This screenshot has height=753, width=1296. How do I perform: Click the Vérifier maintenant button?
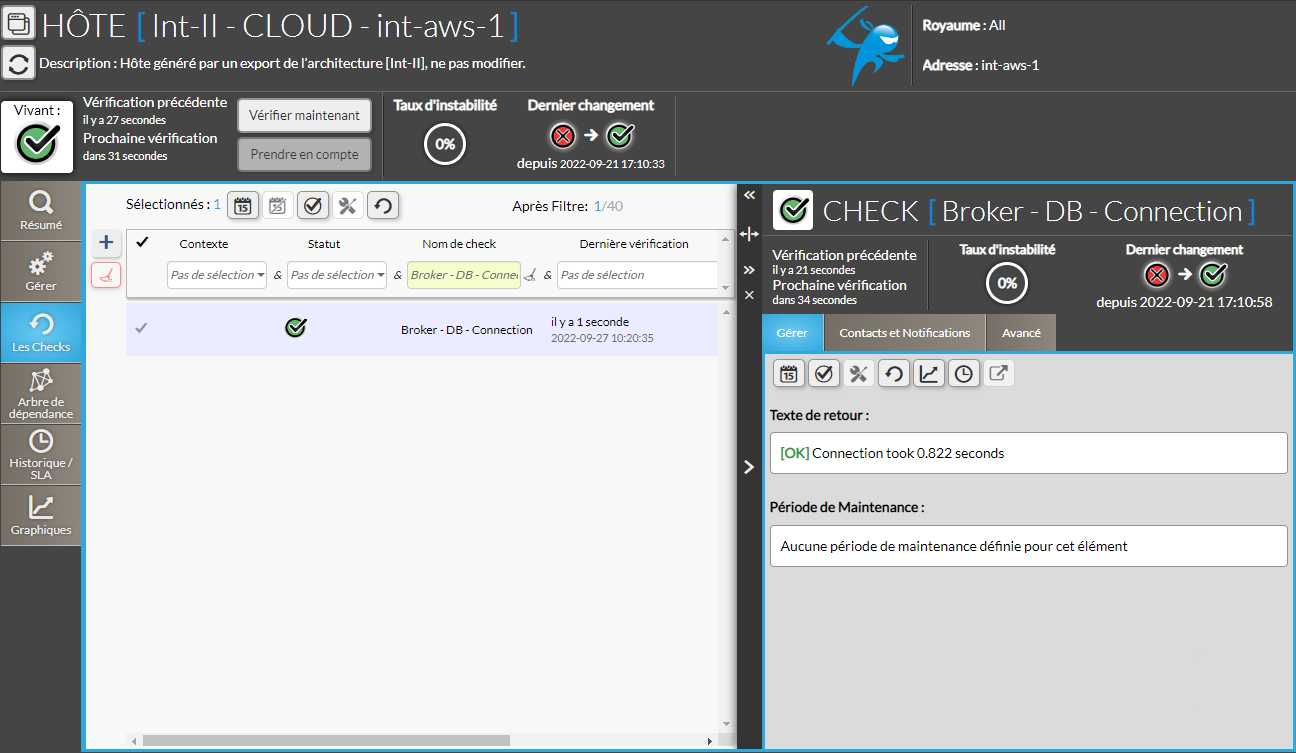click(304, 115)
